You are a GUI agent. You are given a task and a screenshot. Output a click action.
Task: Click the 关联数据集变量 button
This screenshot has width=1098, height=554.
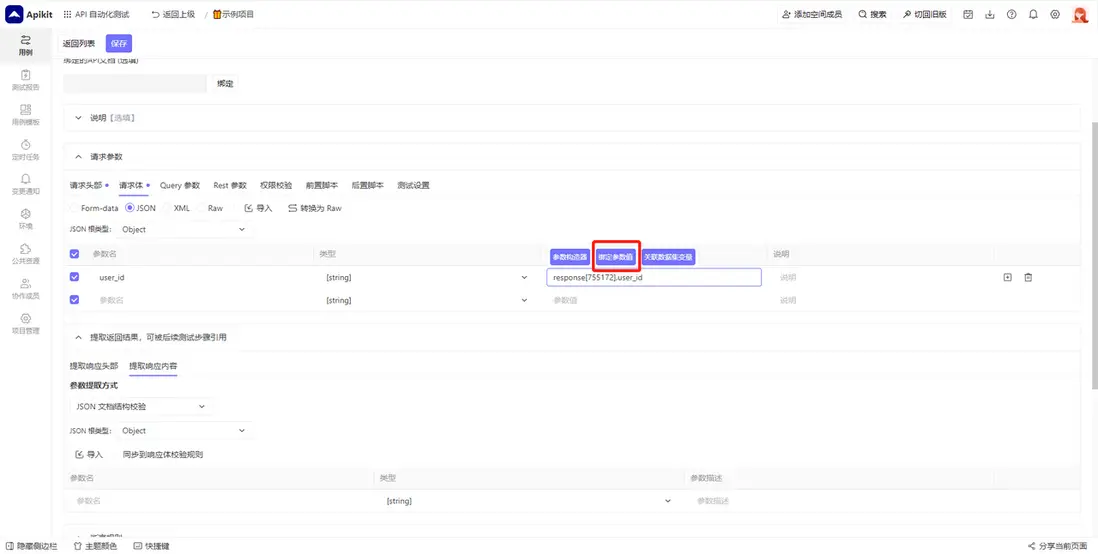point(668,257)
